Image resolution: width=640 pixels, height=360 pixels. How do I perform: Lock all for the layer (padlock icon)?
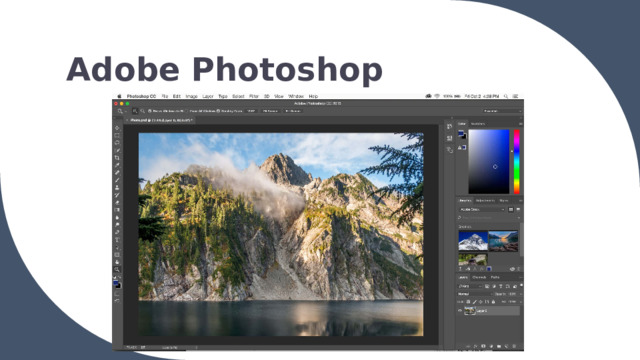[493, 302]
